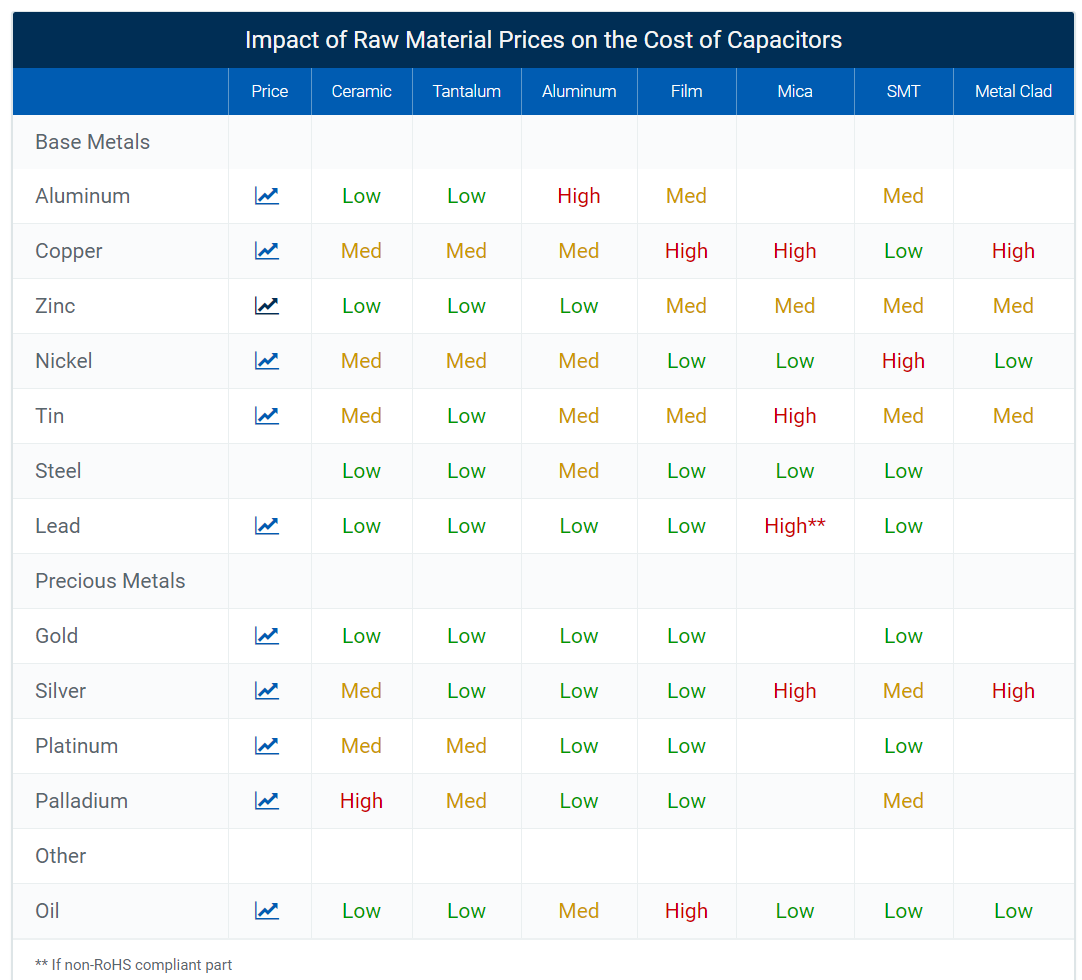Select the Tantalum column header
The image size is (1082, 980).
(x=466, y=91)
